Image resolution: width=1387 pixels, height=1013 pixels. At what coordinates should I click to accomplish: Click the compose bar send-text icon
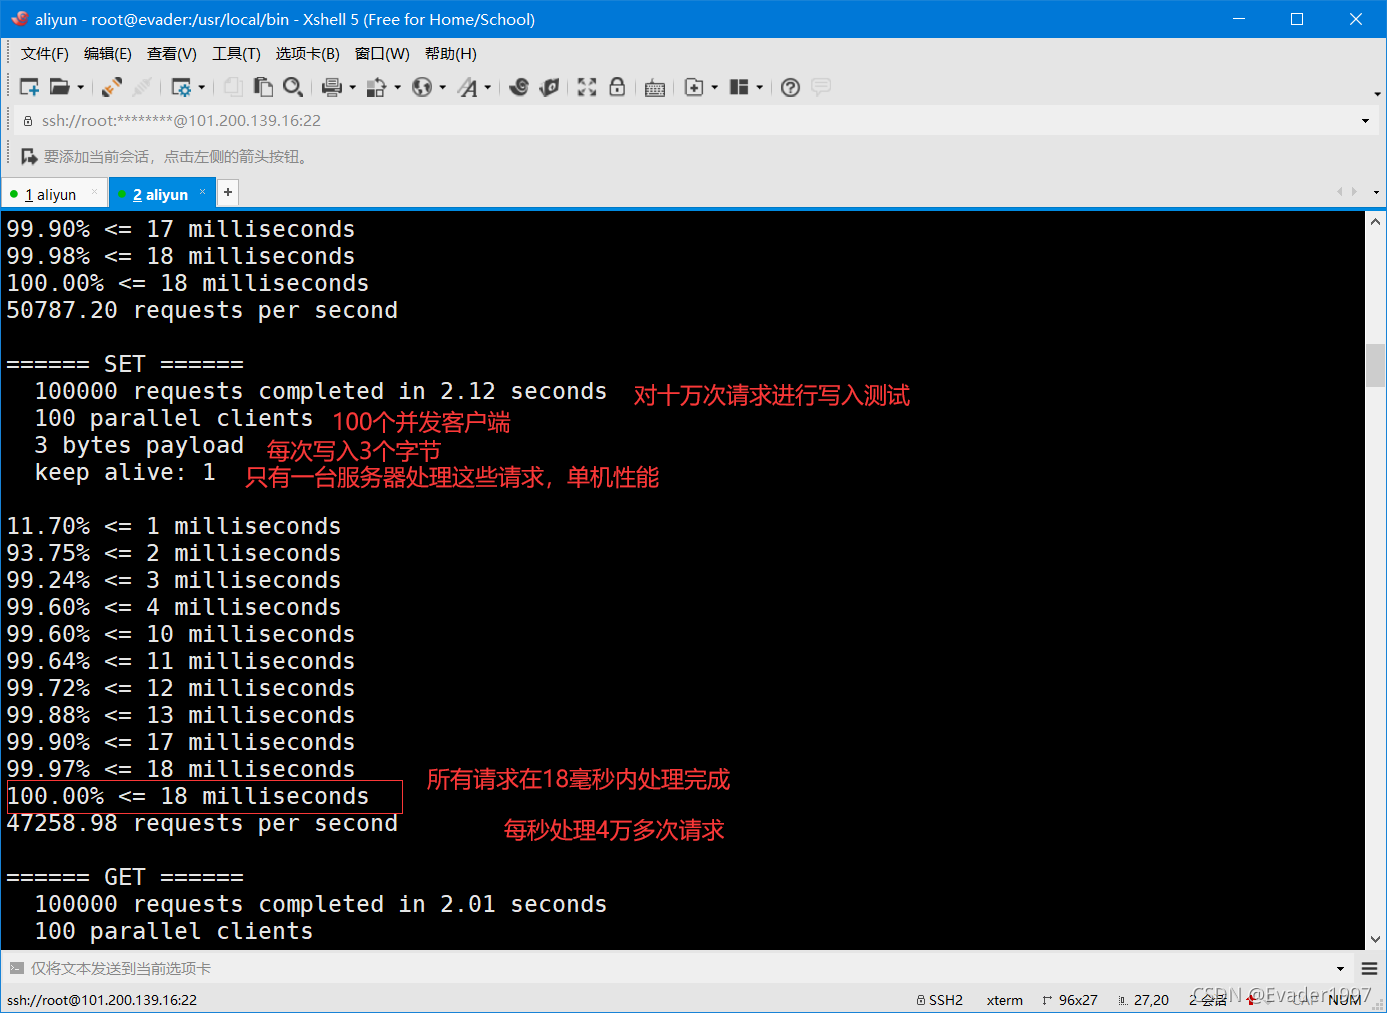tap(16, 968)
